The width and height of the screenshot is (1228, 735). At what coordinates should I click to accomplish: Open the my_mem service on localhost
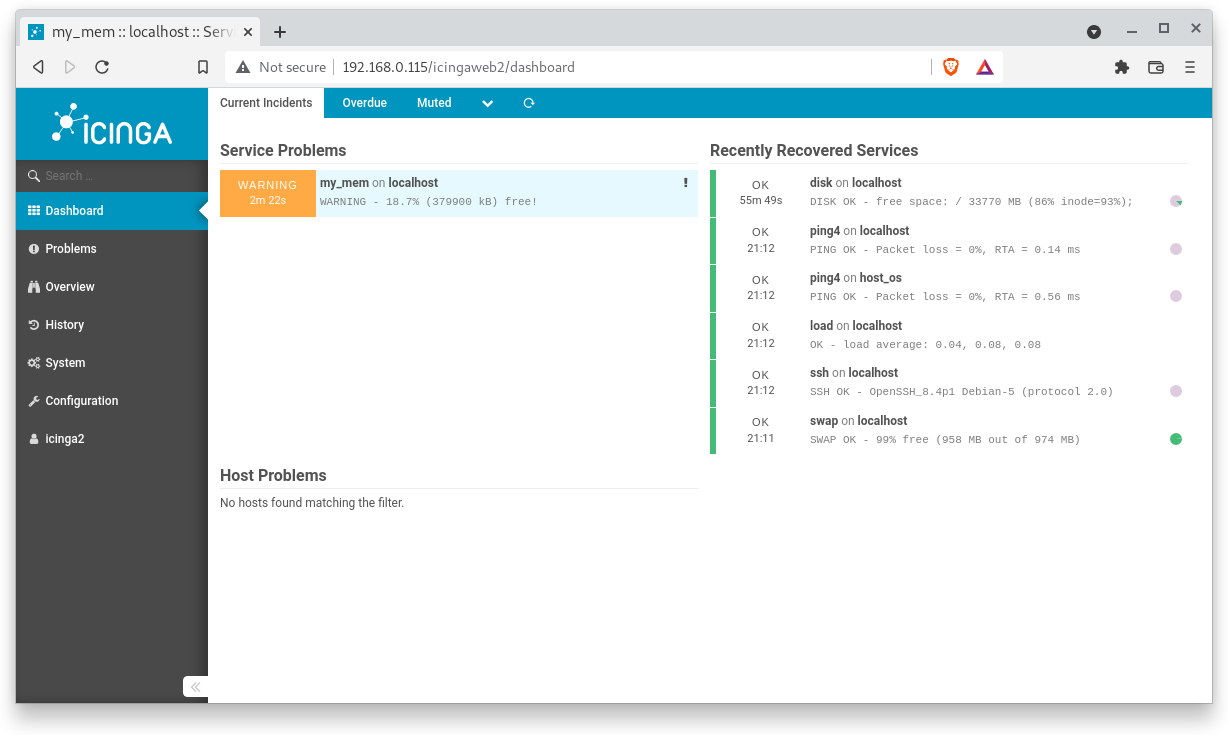tap(344, 182)
